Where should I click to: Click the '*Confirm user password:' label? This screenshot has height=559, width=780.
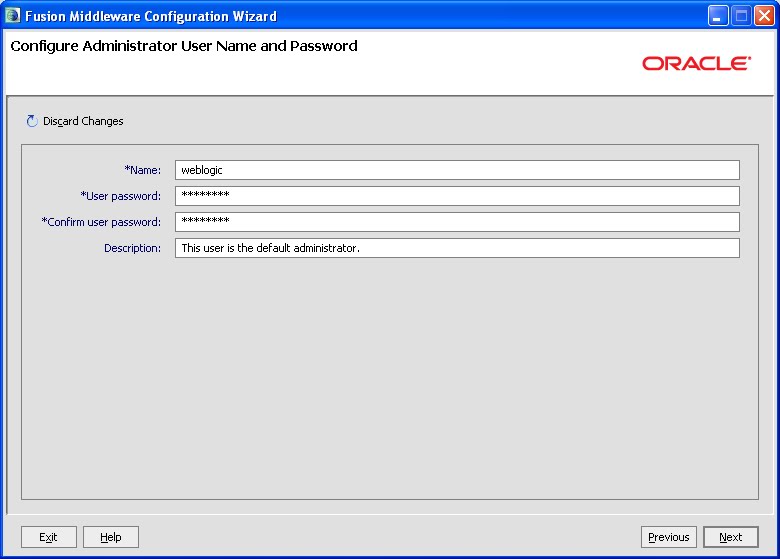101,222
